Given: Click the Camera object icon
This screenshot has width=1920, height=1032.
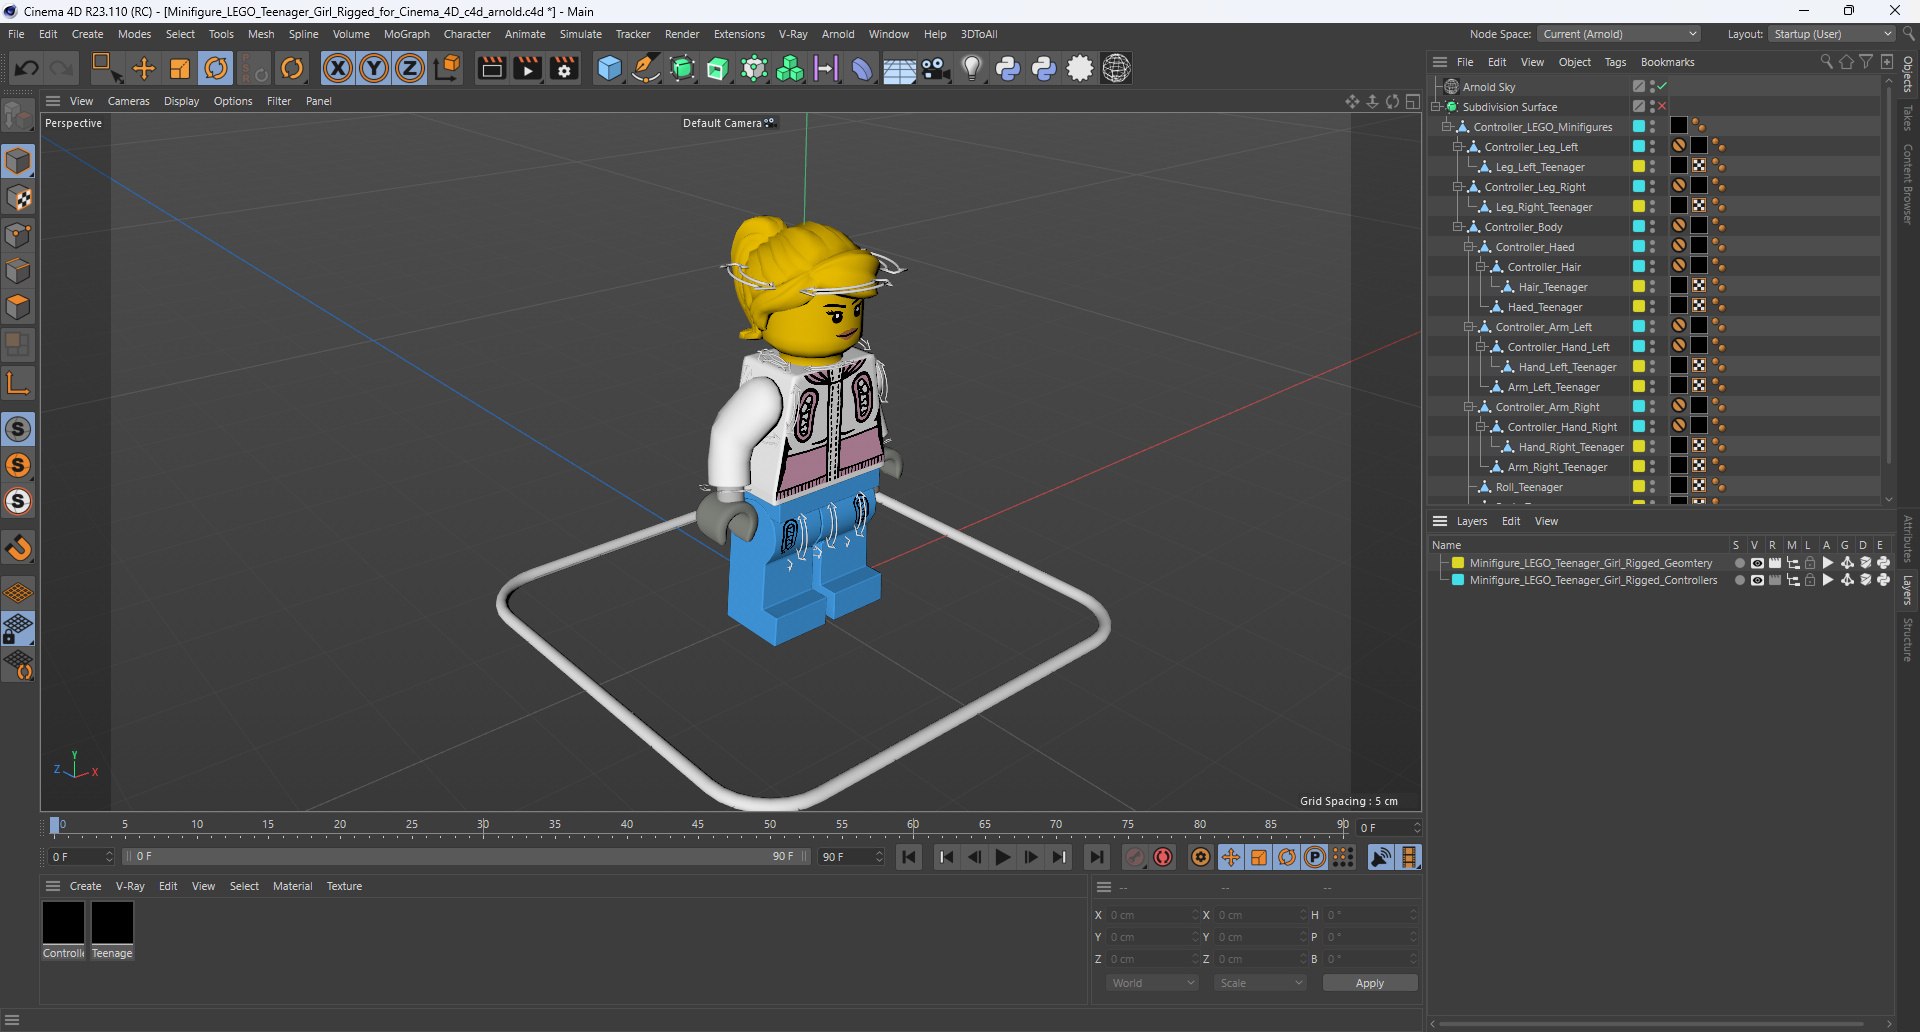Looking at the screenshot, I should pyautogui.click(x=936, y=68).
